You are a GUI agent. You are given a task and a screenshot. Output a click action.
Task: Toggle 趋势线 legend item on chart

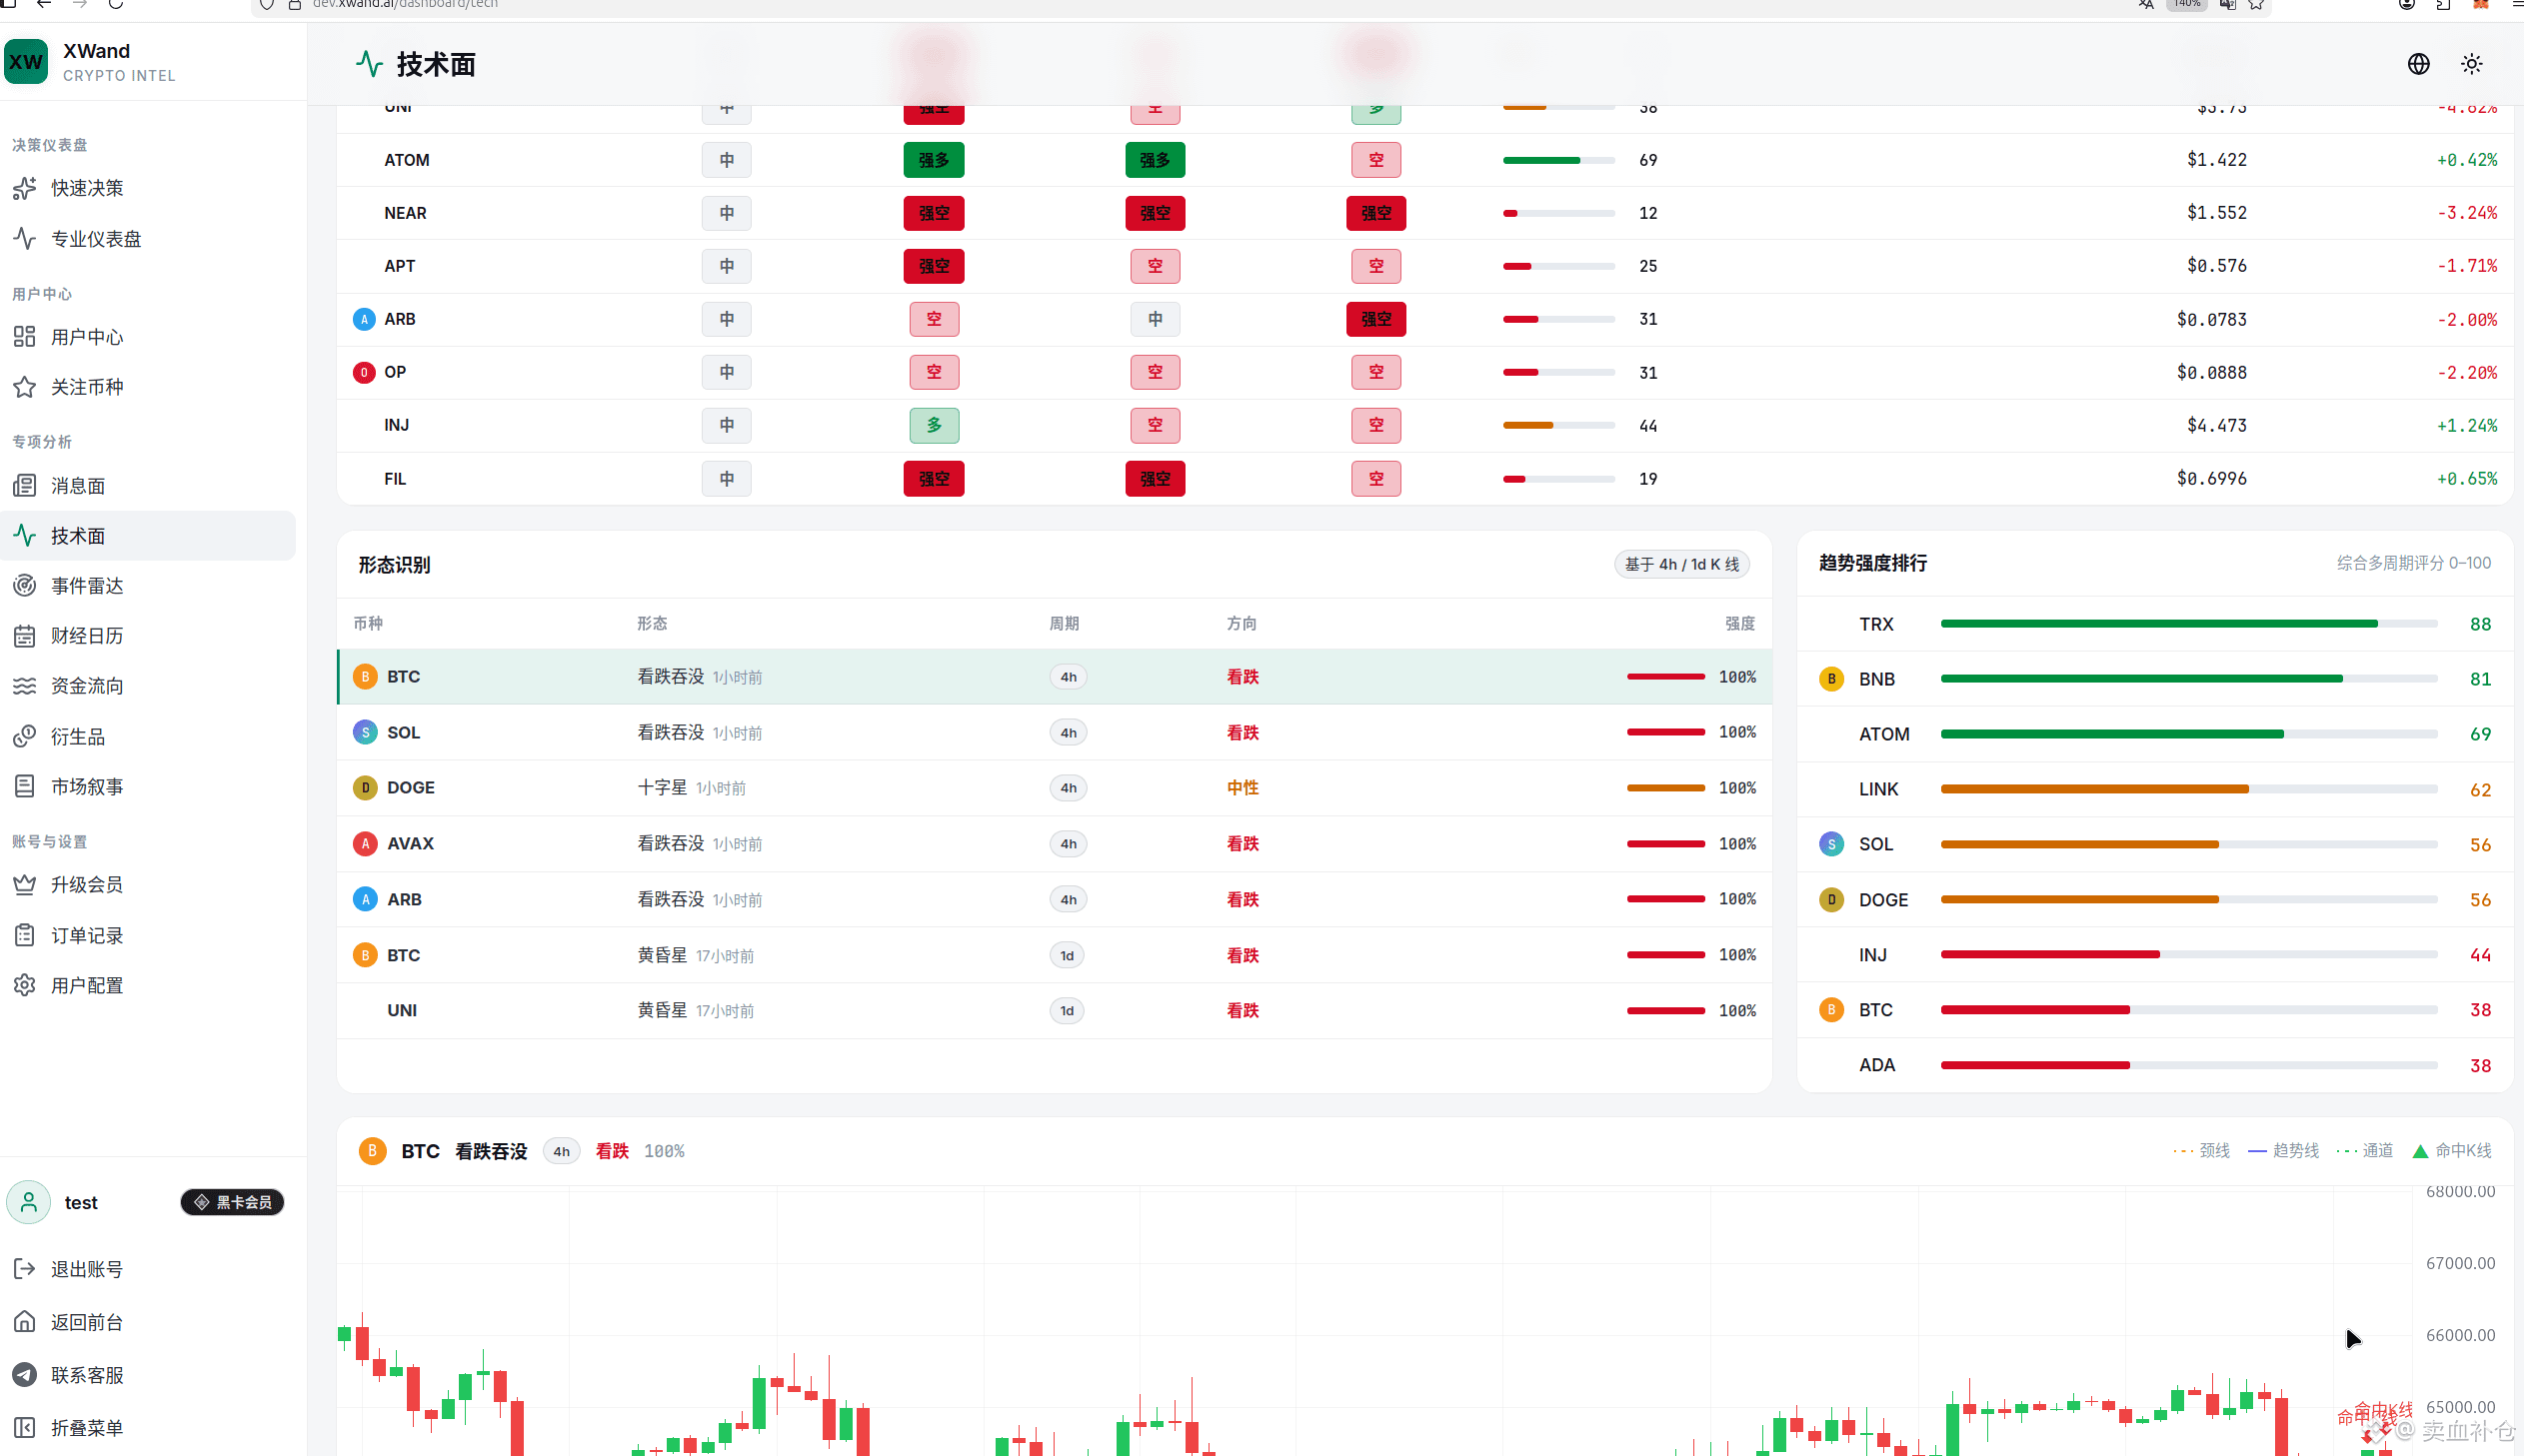click(x=2283, y=1151)
